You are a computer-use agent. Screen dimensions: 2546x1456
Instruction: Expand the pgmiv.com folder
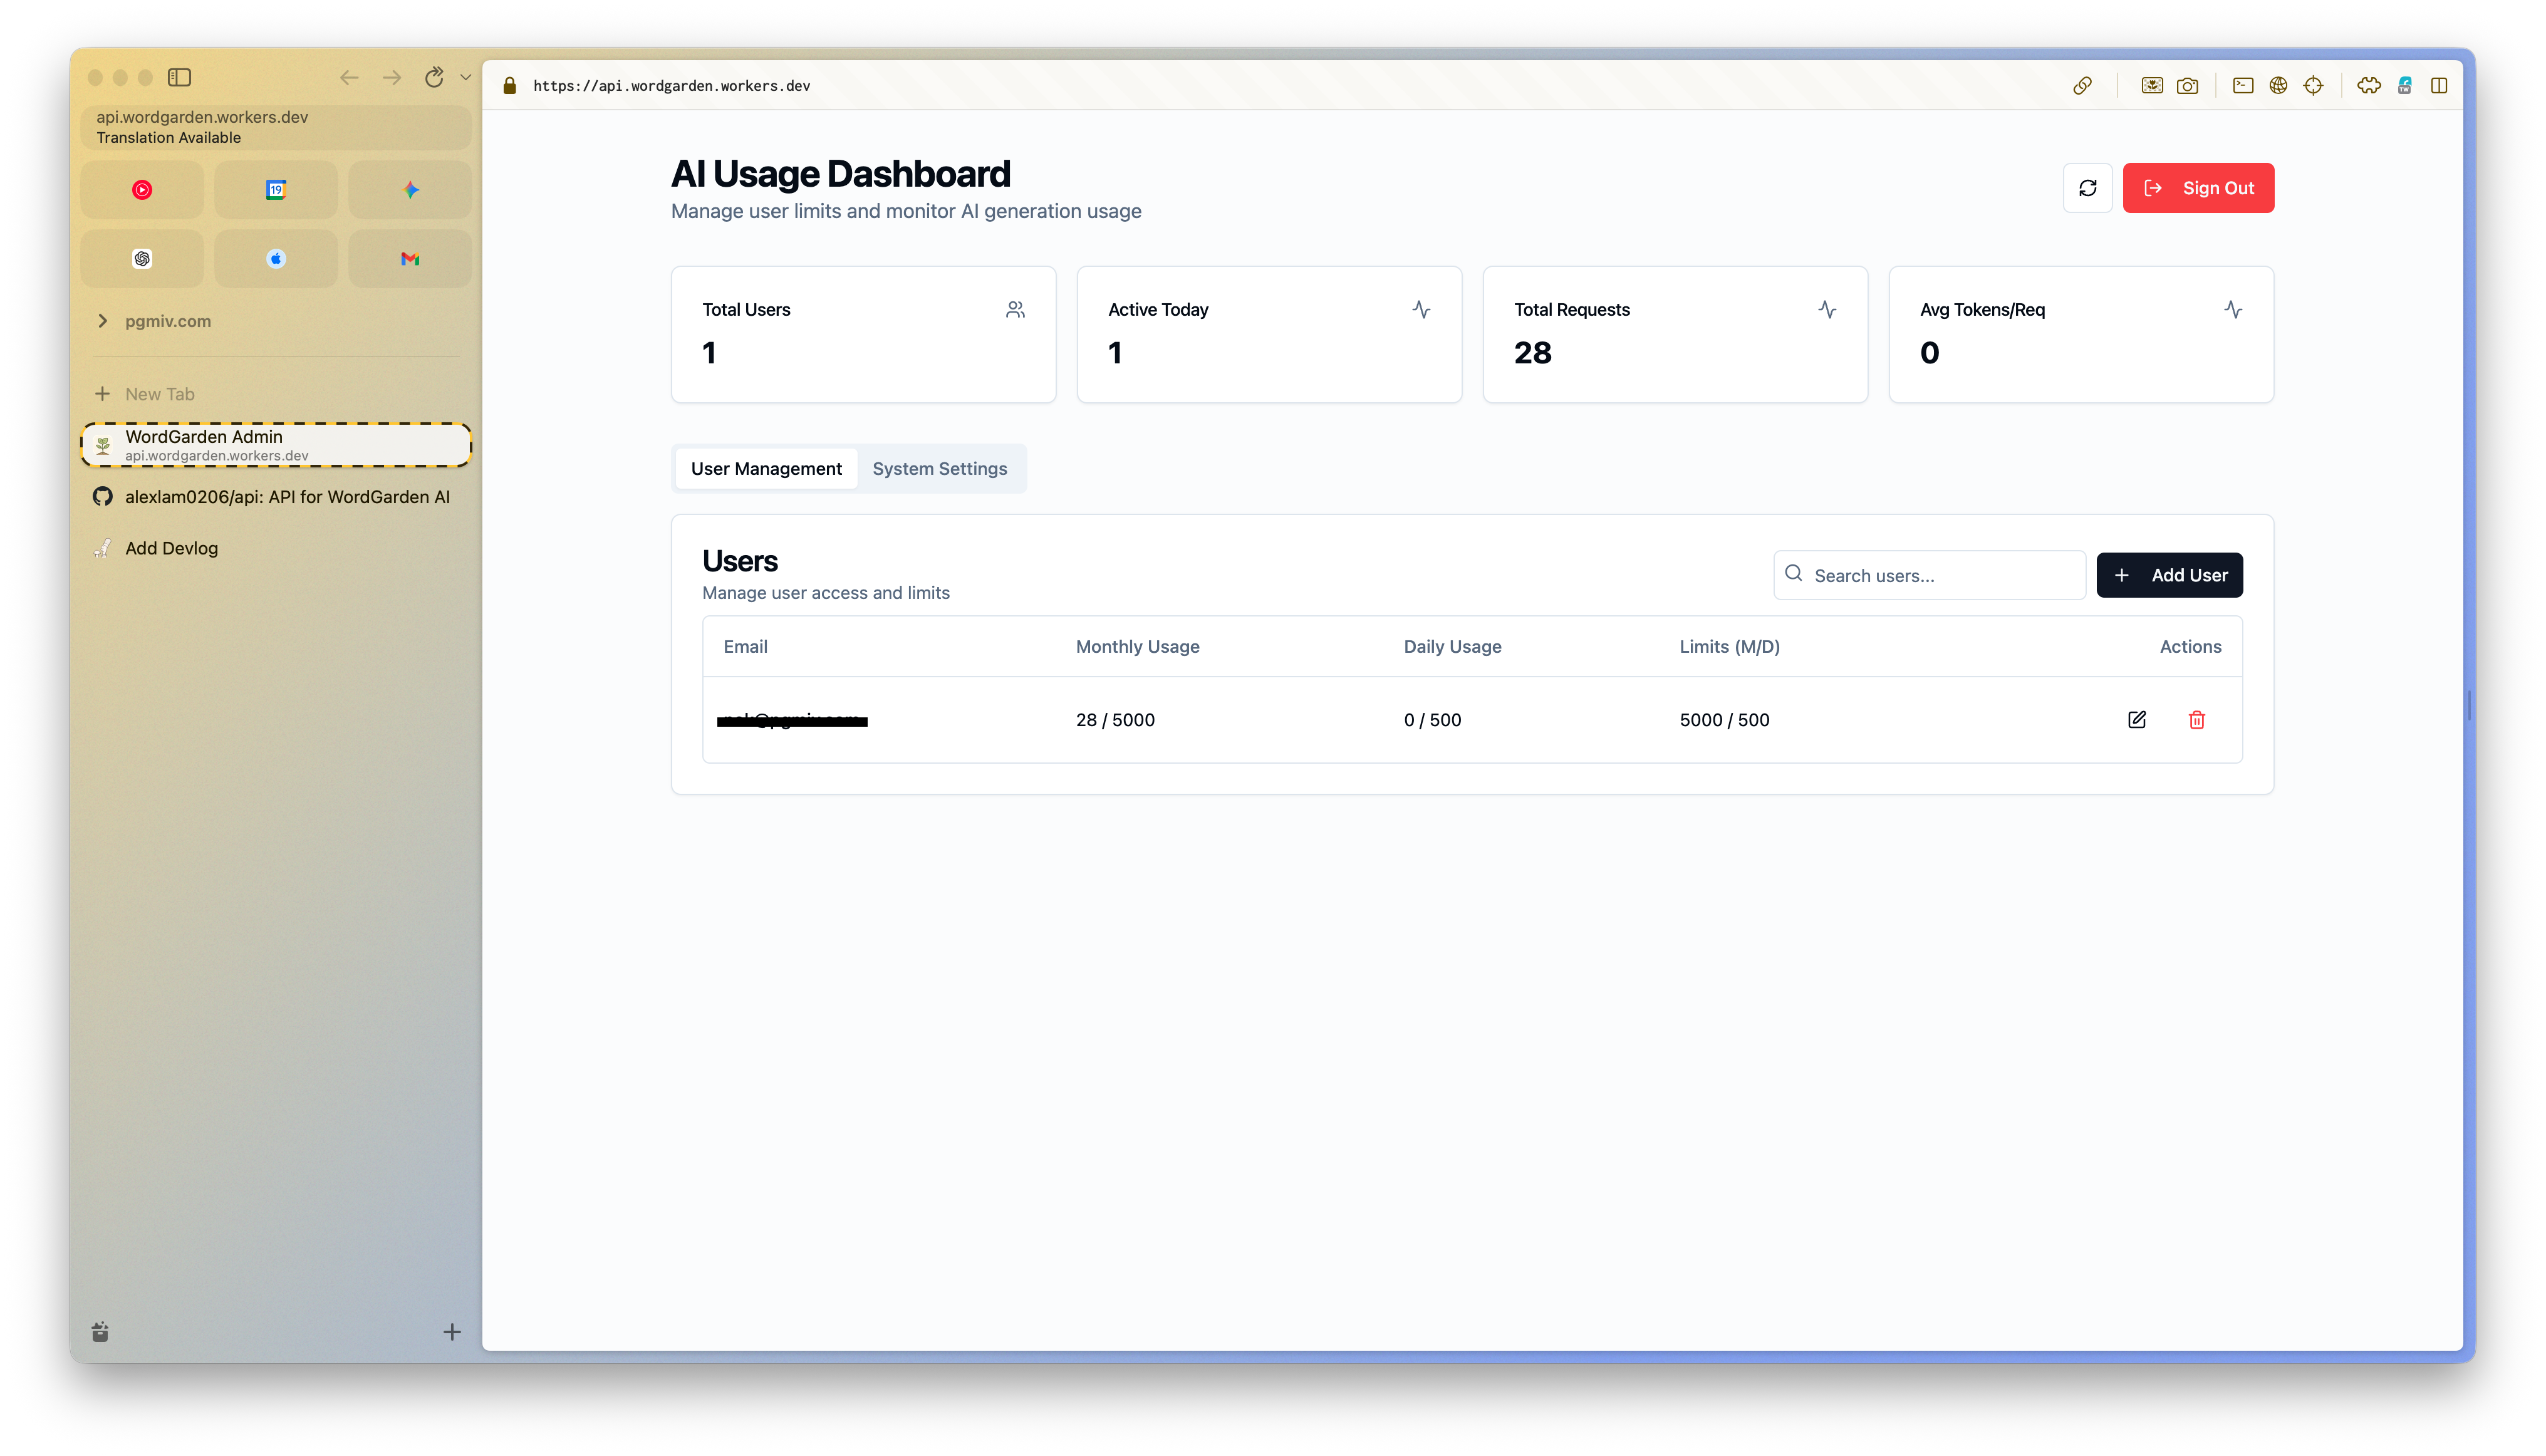[102, 321]
